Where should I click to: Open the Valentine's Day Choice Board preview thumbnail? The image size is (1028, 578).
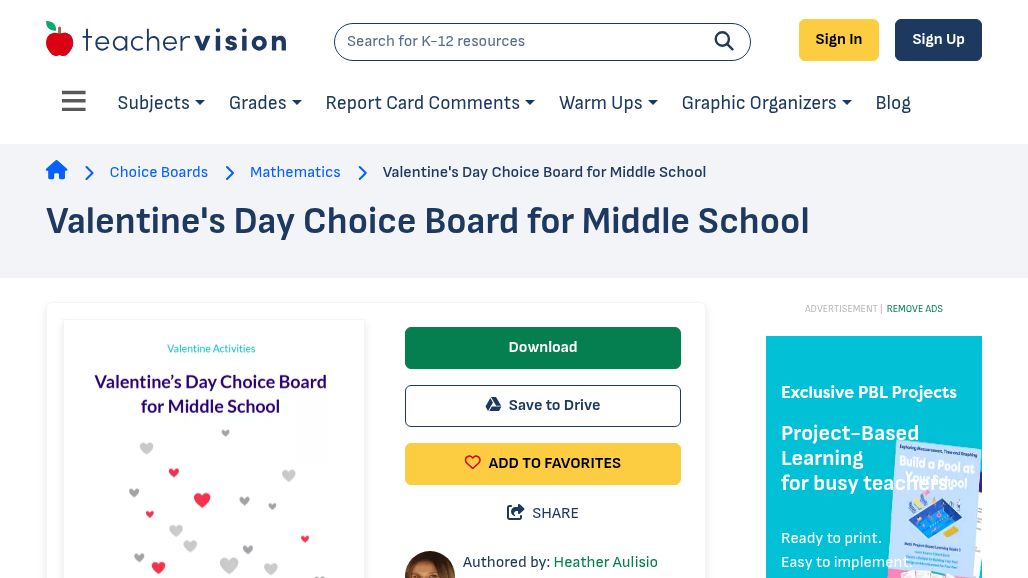point(214,449)
